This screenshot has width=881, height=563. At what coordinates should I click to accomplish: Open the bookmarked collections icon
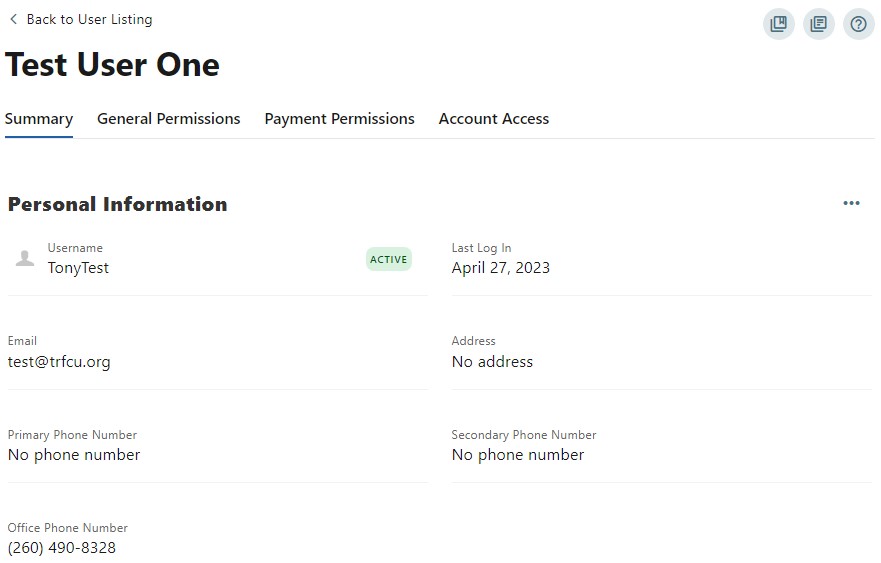point(779,24)
